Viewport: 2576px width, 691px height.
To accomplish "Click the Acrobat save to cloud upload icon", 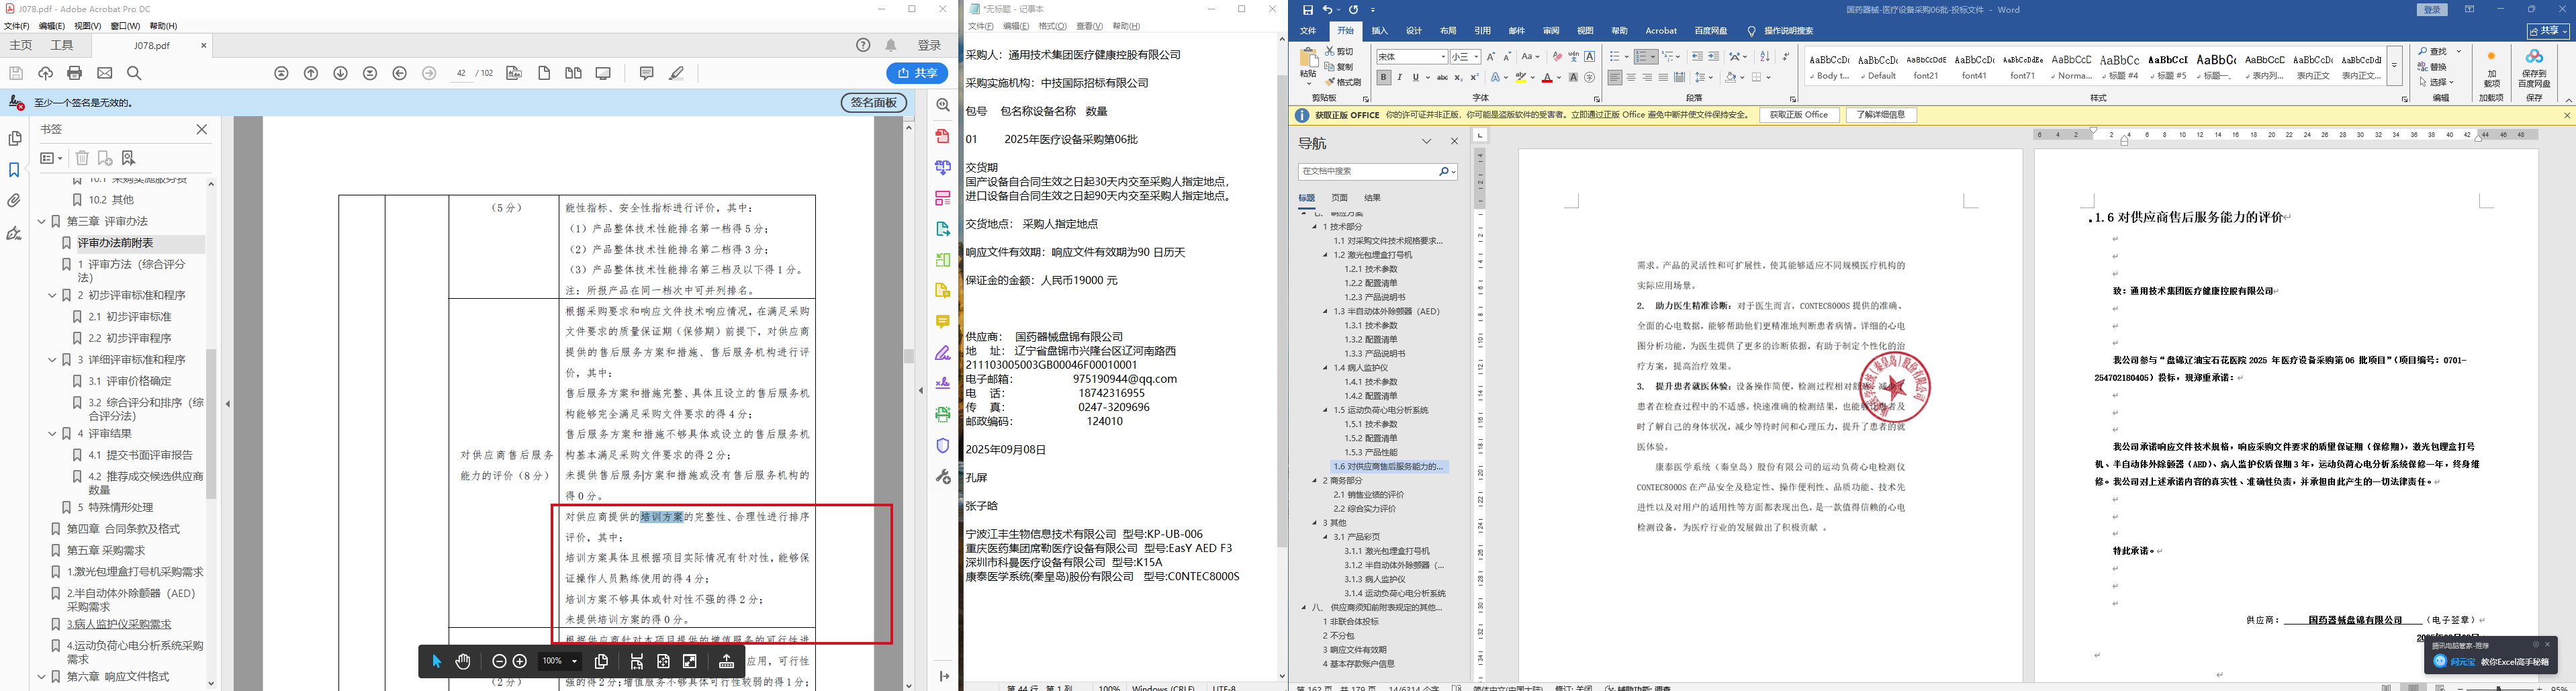I will coord(45,73).
